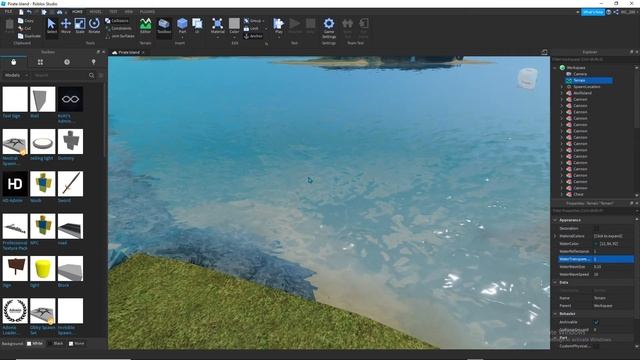640x360 pixels.
Task: Switch to the VIEW ribbon tab
Action: (x=129, y=12)
